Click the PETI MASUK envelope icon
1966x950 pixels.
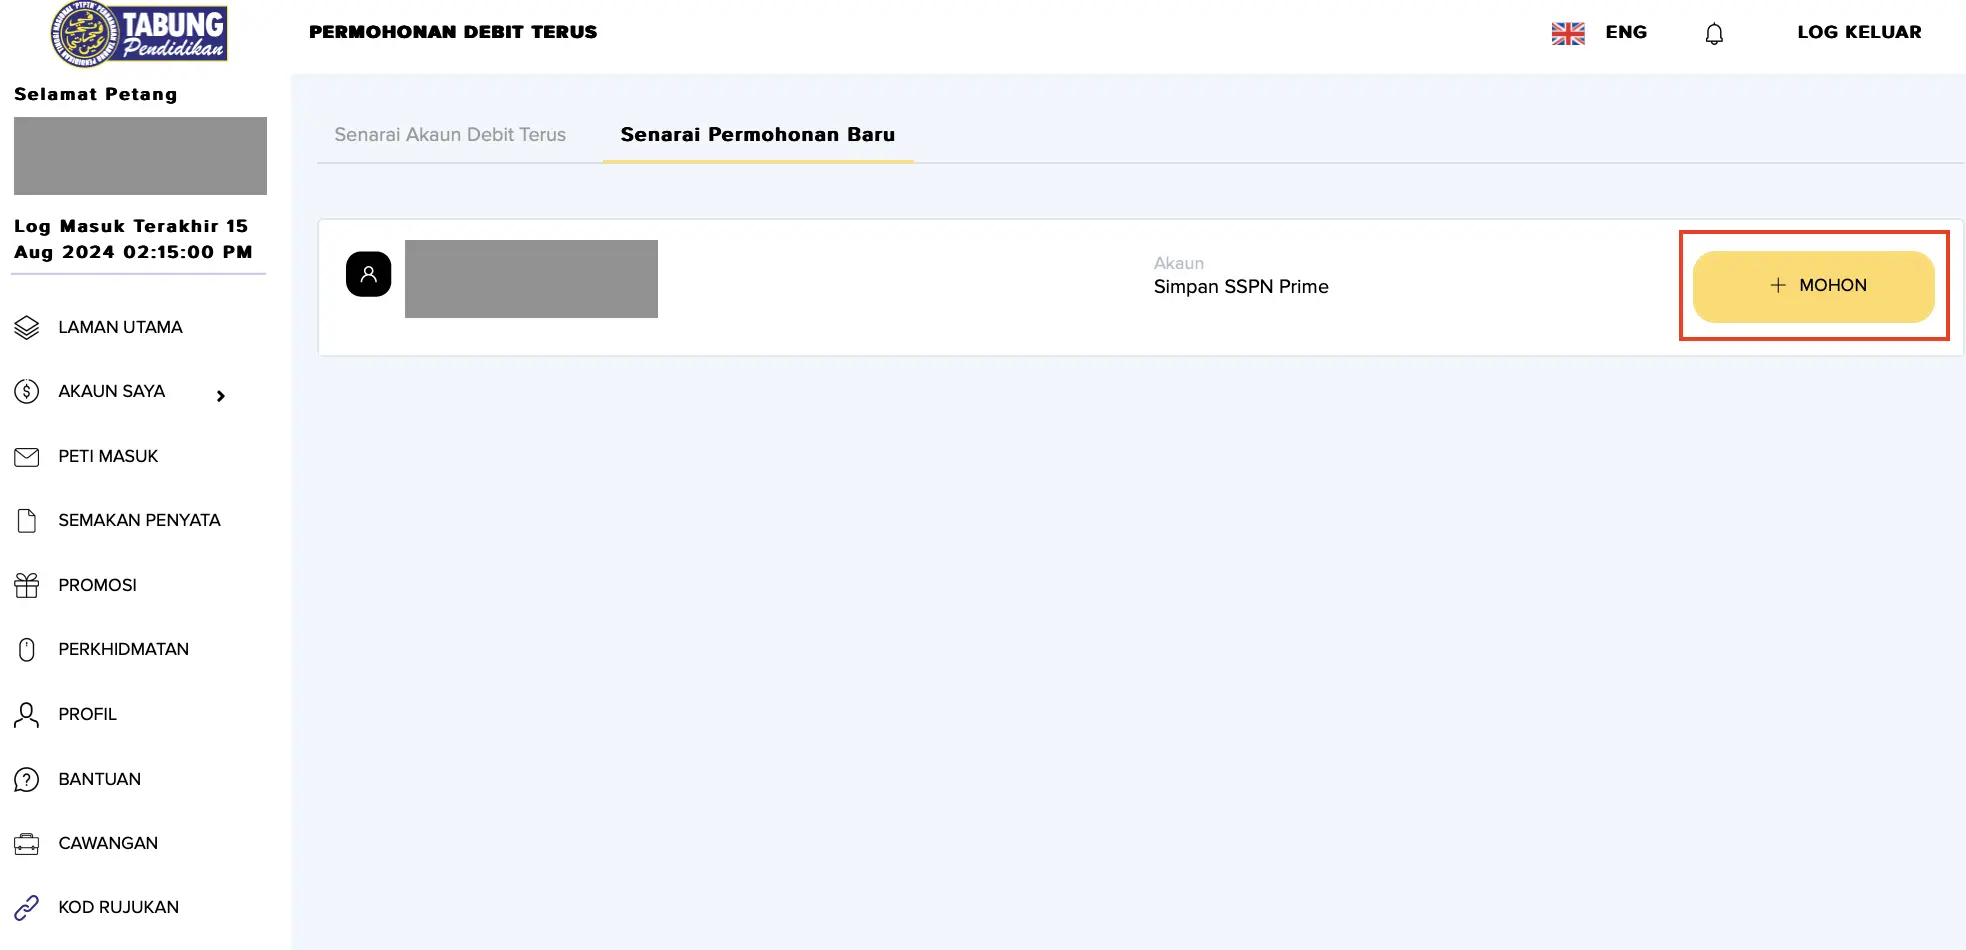pos(27,457)
